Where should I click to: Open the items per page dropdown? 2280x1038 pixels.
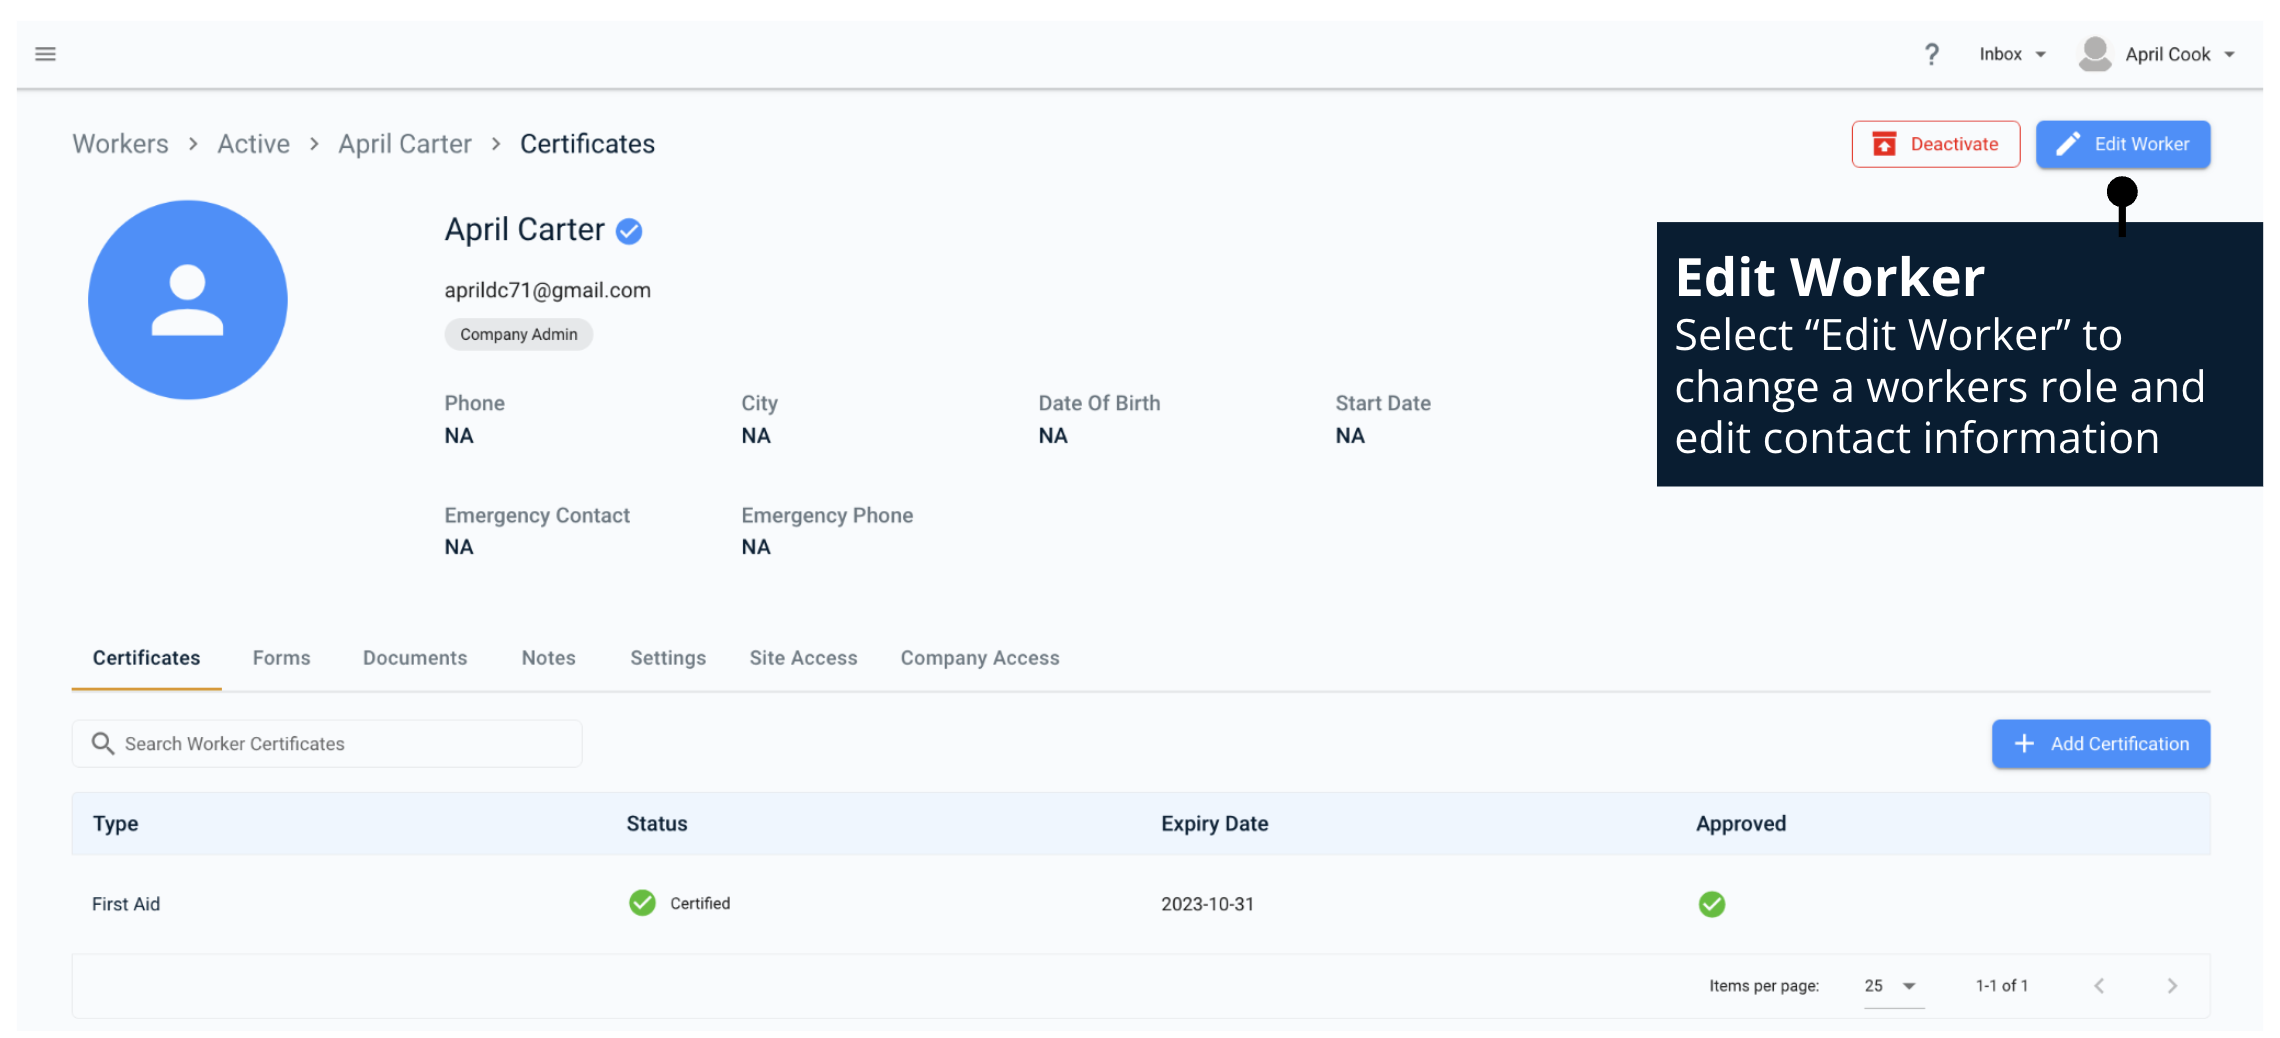(1891, 985)
